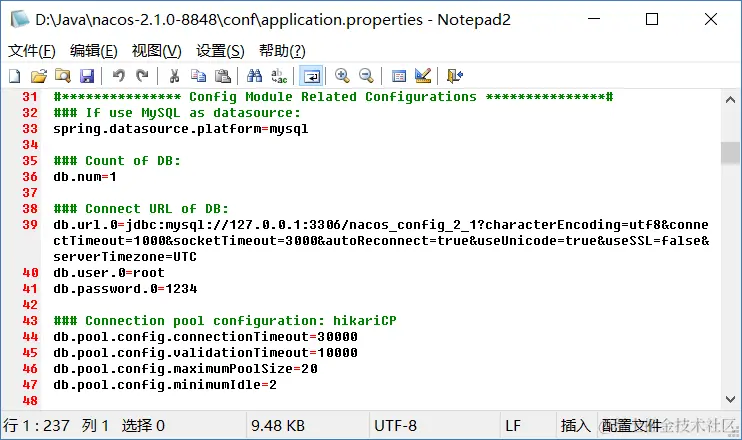Minimize the Notepad2 window
The width and height of the screenshot is (742, 440).
(x=594, y=19)
